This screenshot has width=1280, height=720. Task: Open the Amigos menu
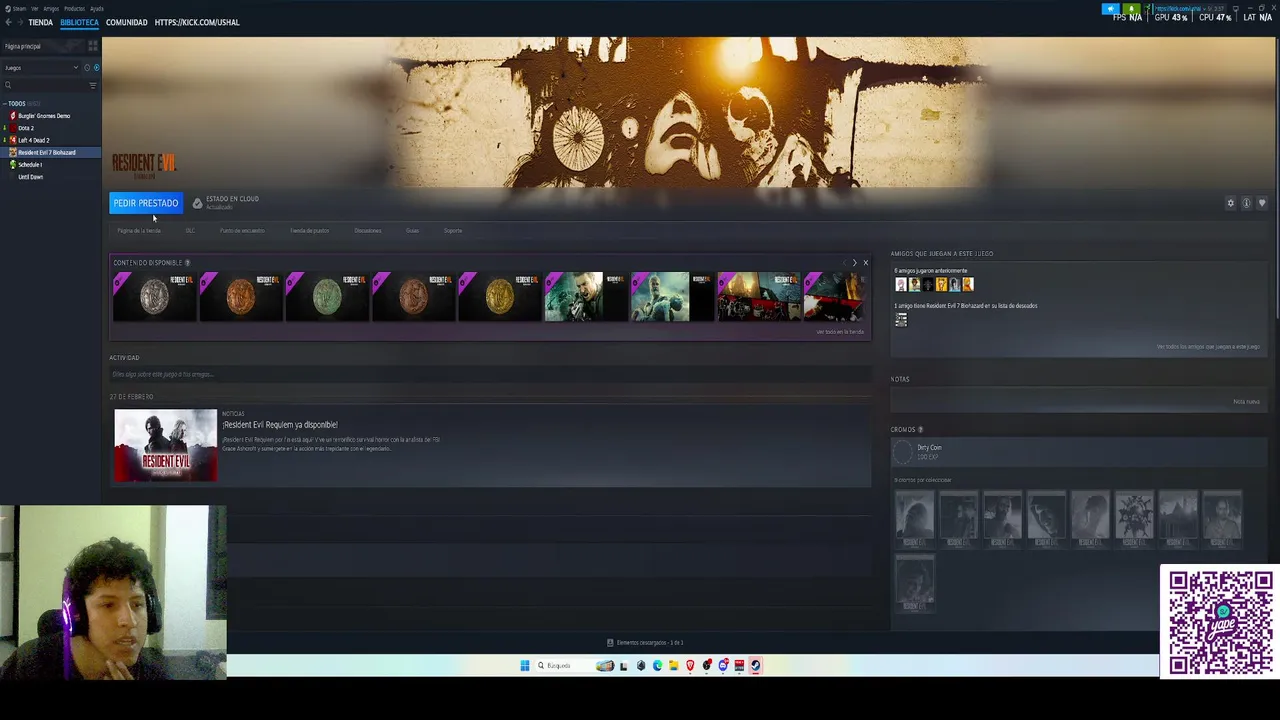pos(51,8)
